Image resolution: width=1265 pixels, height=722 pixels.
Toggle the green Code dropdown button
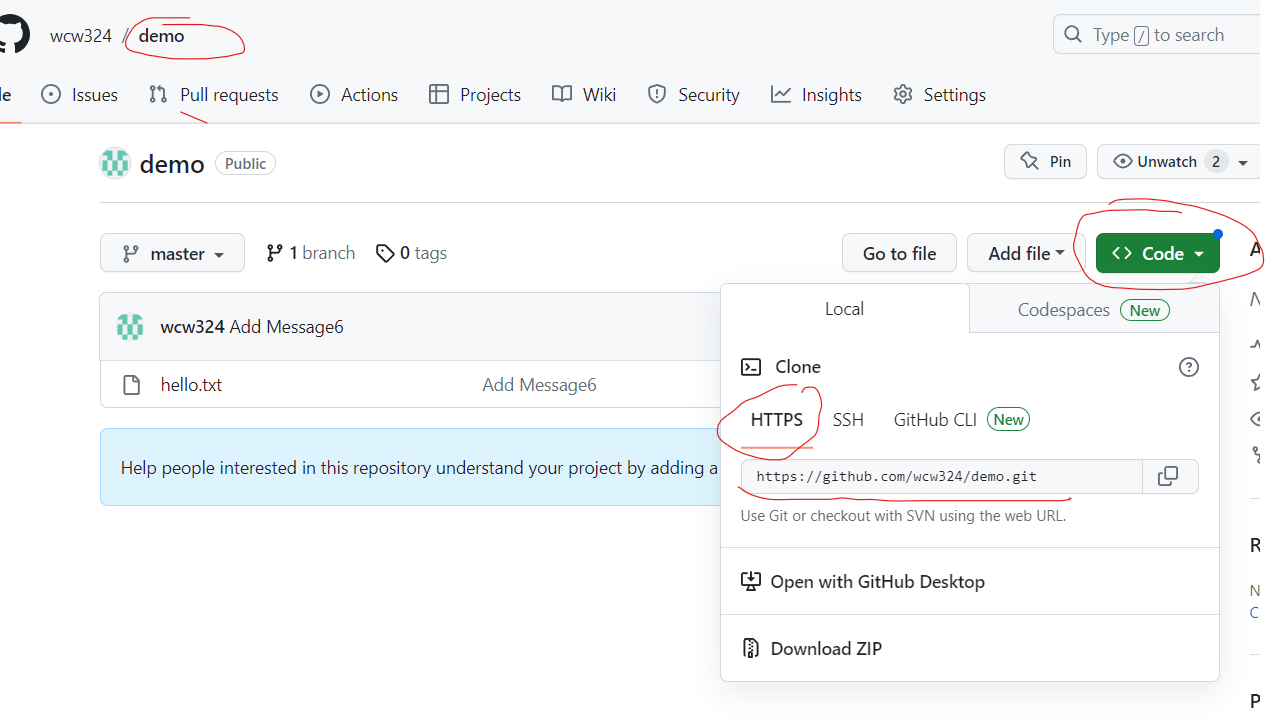pos(1158,253)
